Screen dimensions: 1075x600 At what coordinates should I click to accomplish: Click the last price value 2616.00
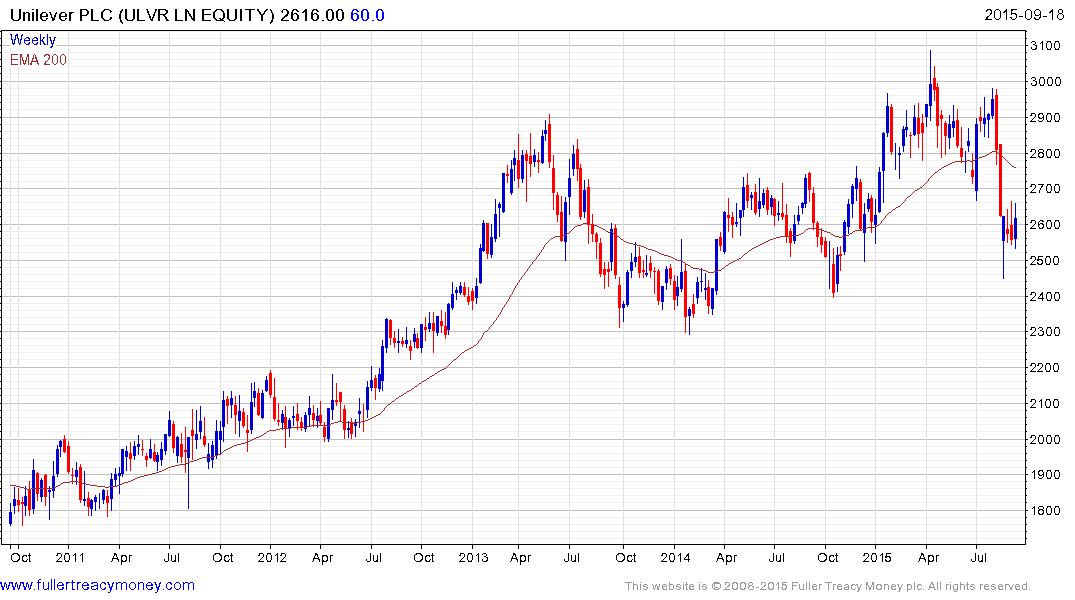click(x=312, y=15)
